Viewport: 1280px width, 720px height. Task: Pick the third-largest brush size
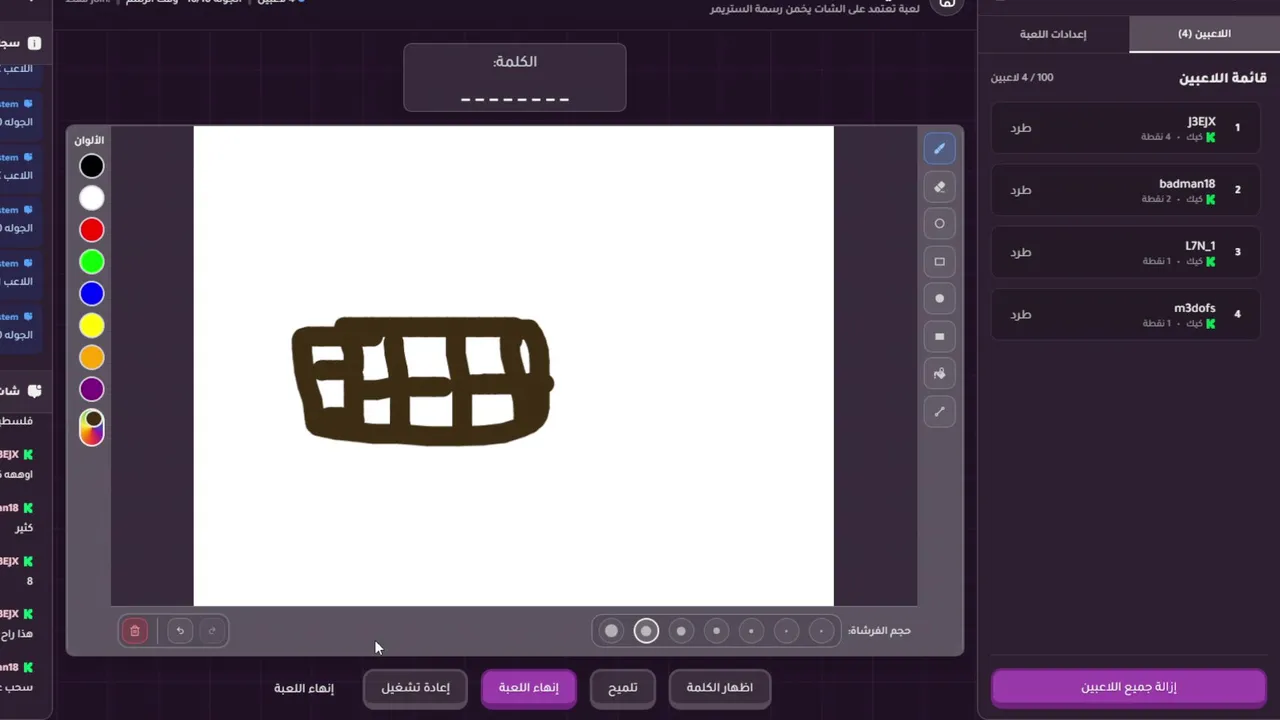tap(681, 631)
